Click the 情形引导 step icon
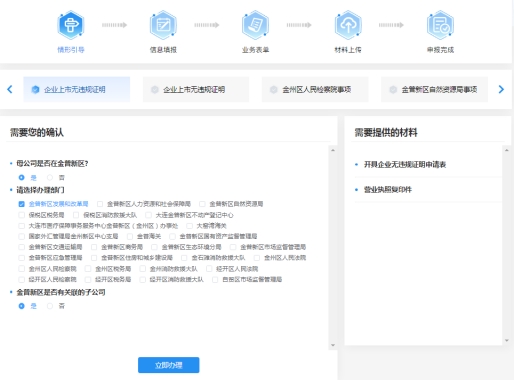Screen dimensions: 514x380 pyautogui.click(x=70, y=25)
